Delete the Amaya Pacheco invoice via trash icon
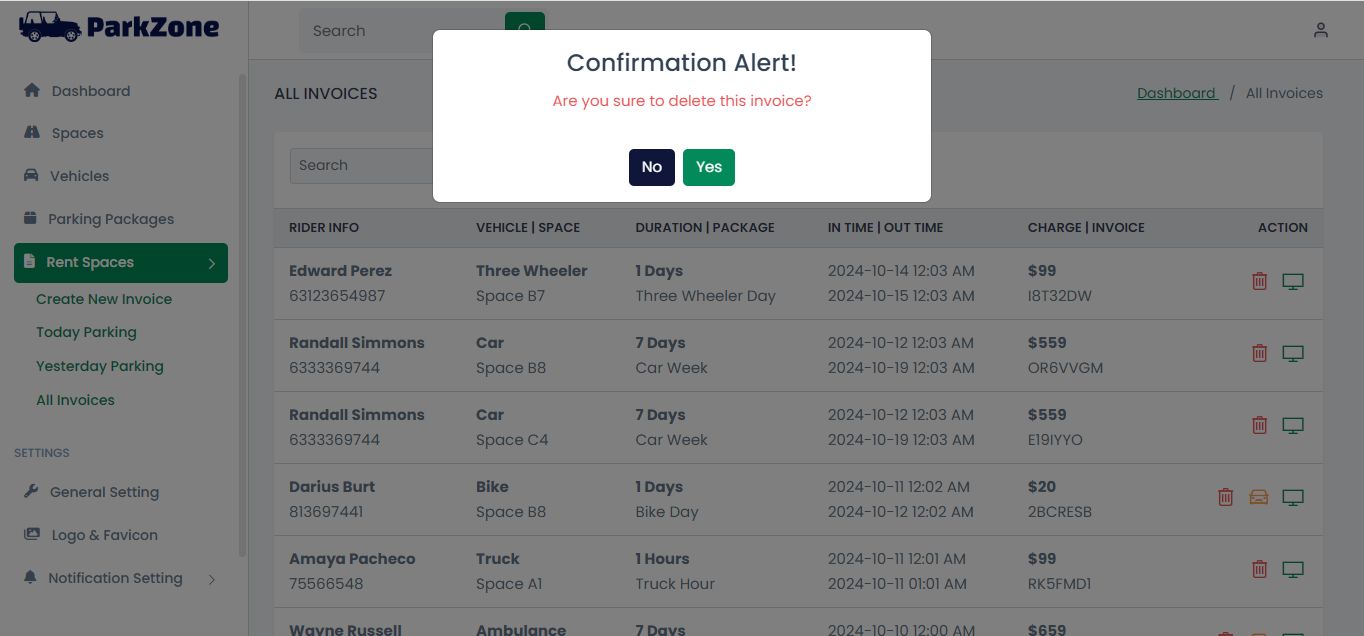The width and height of the screenshot is (1364, 636). tap(1260, 570)
